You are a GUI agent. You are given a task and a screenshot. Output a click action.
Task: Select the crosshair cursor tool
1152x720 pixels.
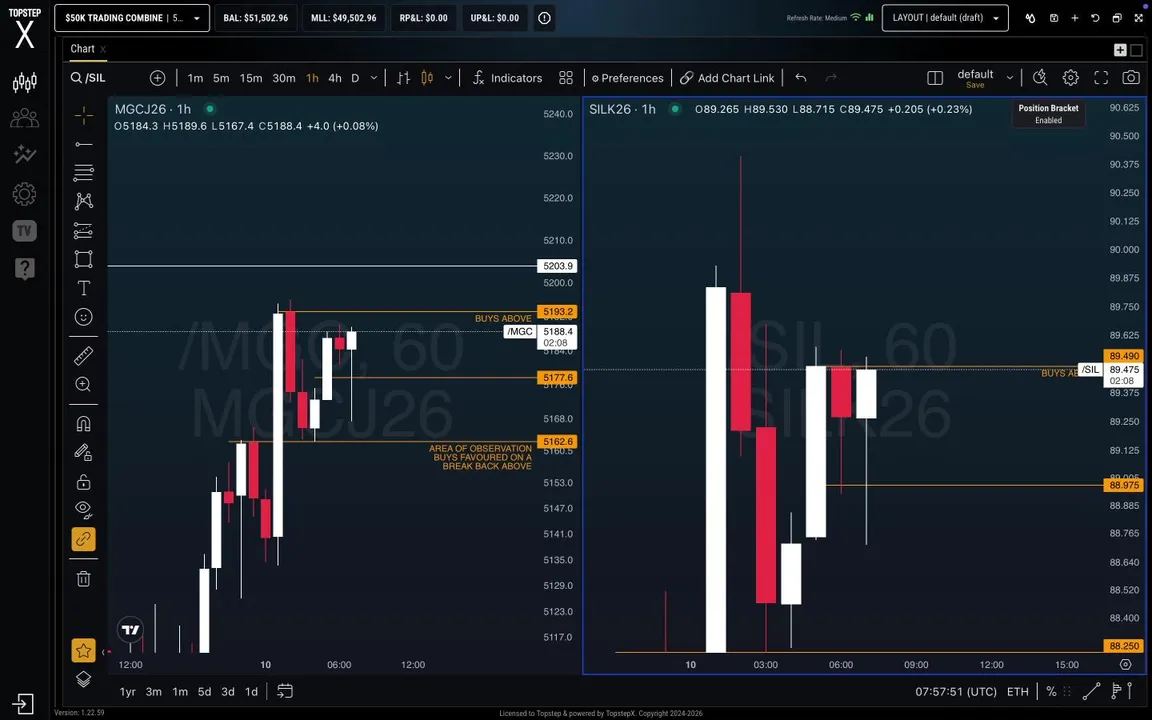click(x=84, y=115)
